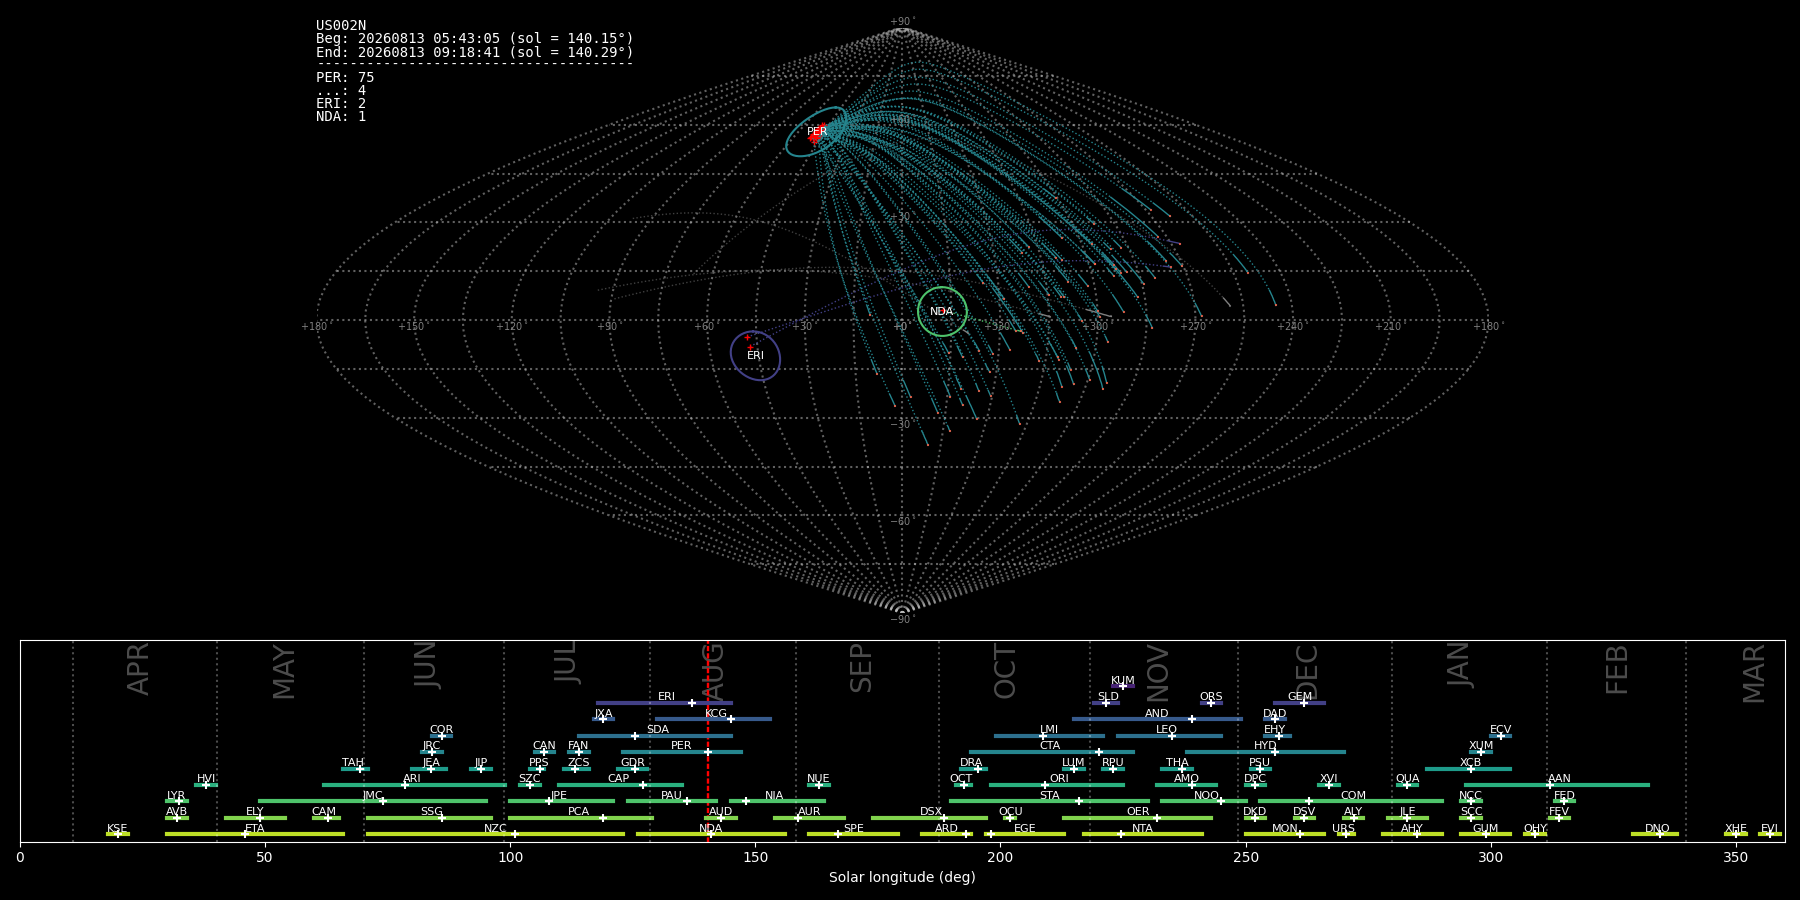Viewport: 1800px width, 900px height.
Task: Click the KSE shower marker
Action: point(118,834)
